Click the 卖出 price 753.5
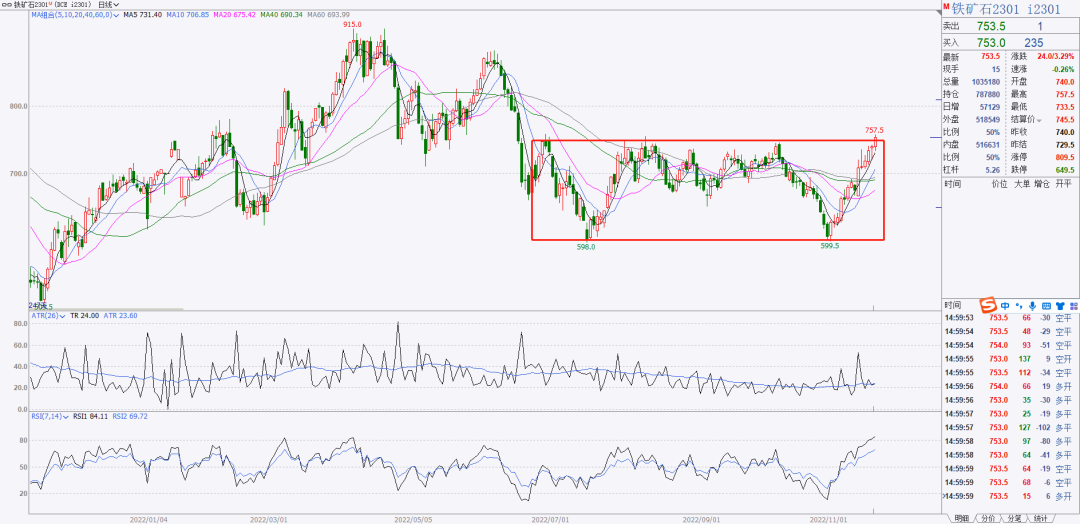The image size is (1080, 524). pos(992,26)
